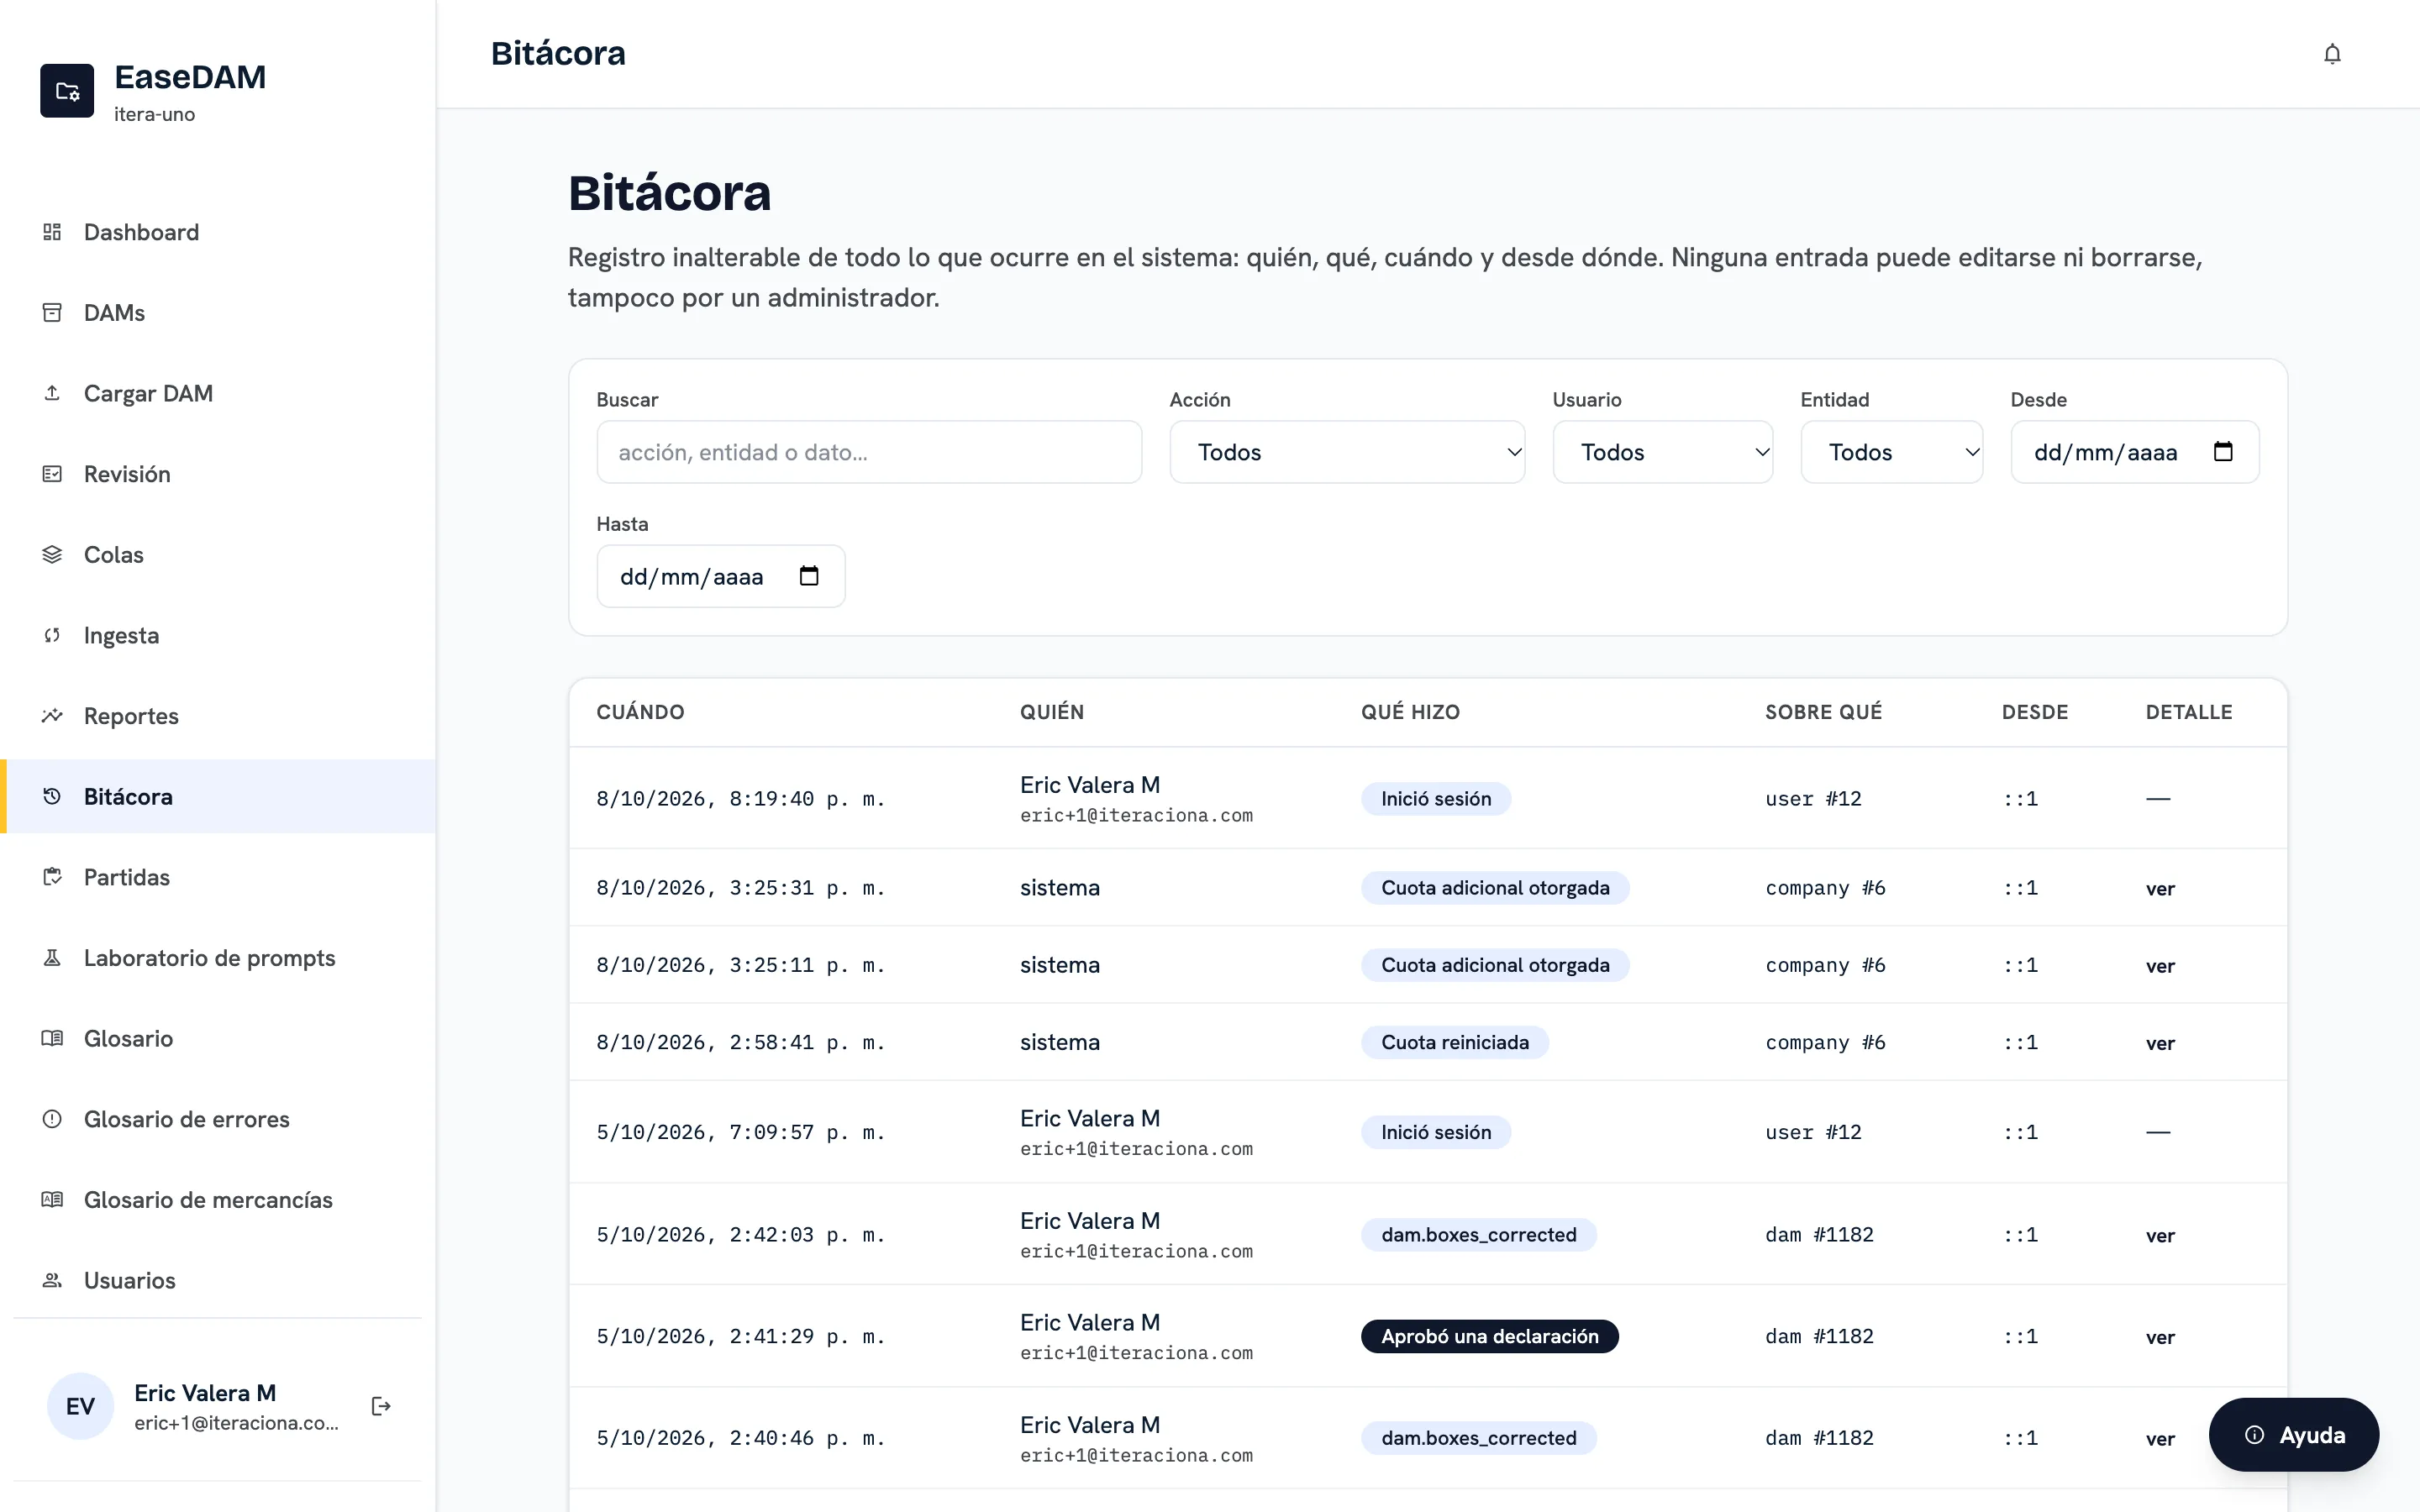
Task: Click the CUÁNDO column header
Action: click(640, 712)
